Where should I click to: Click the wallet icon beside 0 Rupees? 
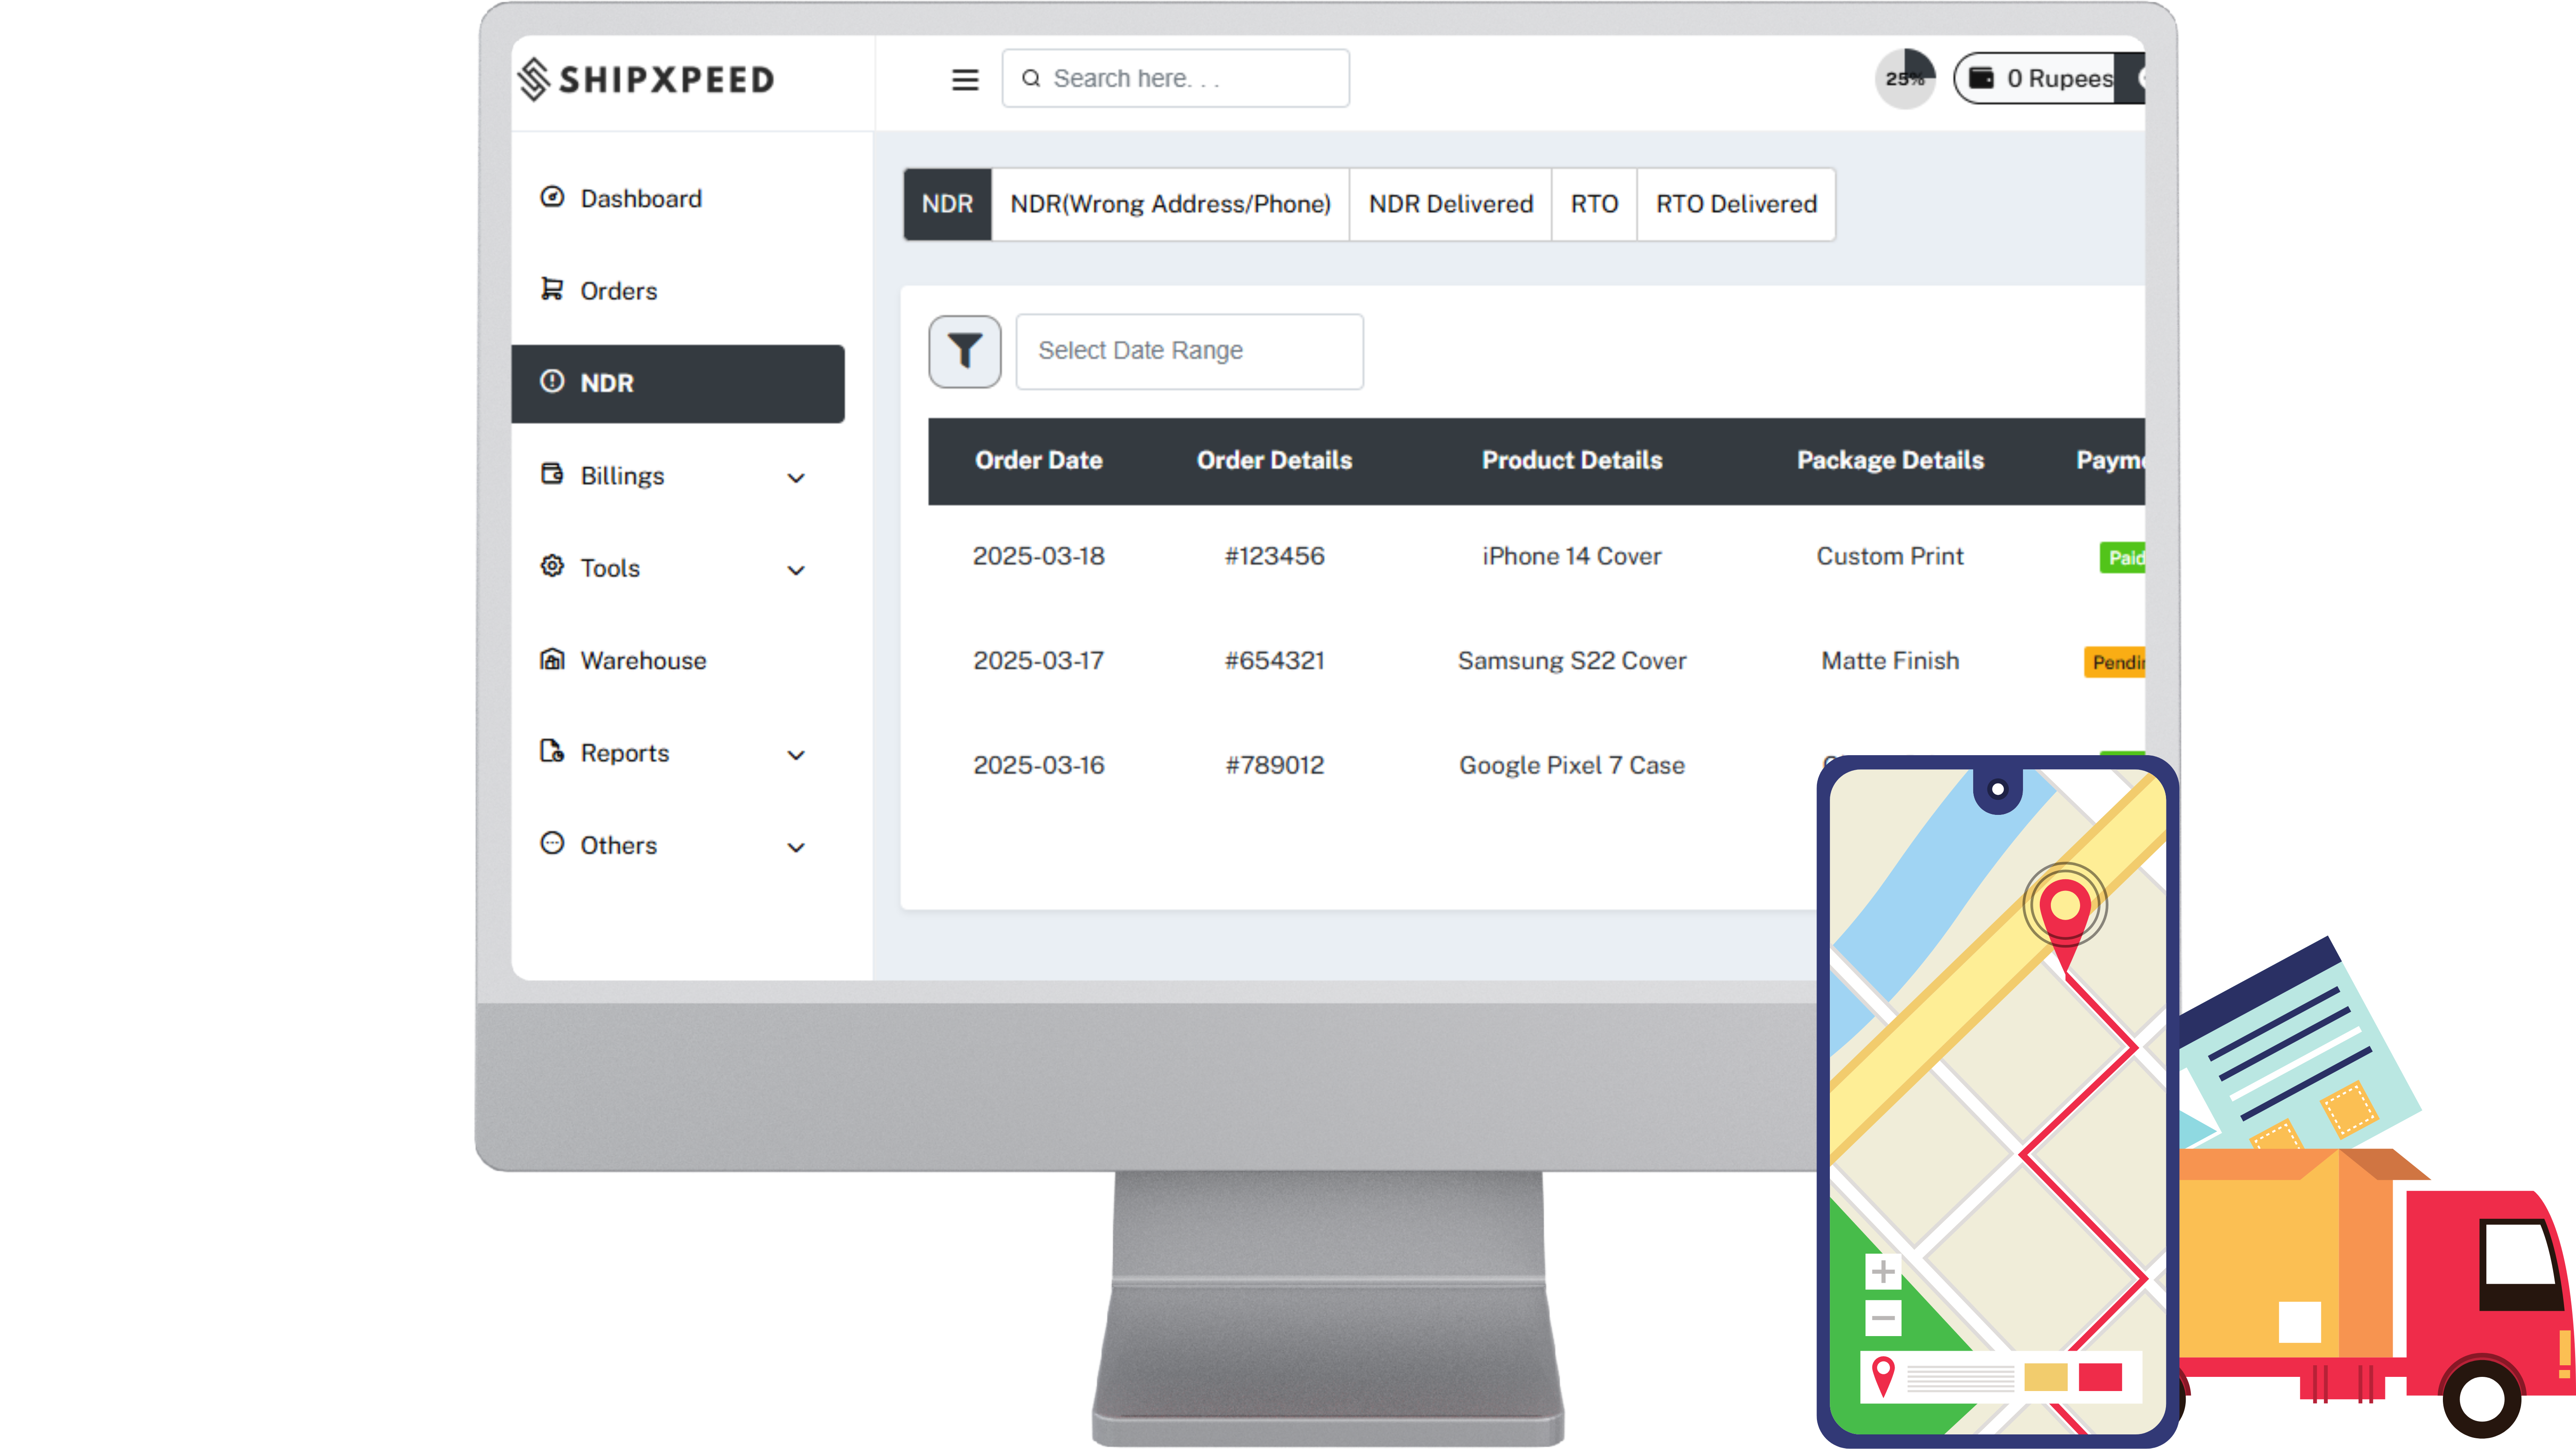coord(1981,78)
